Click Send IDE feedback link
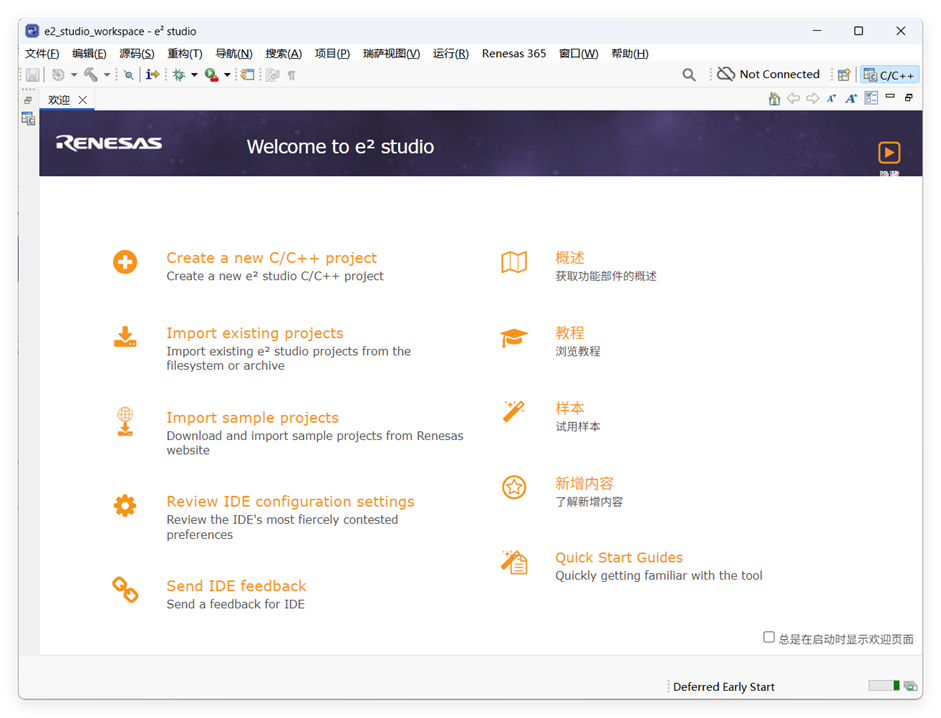This screenshot has height=718, width=941. point(236,586)
